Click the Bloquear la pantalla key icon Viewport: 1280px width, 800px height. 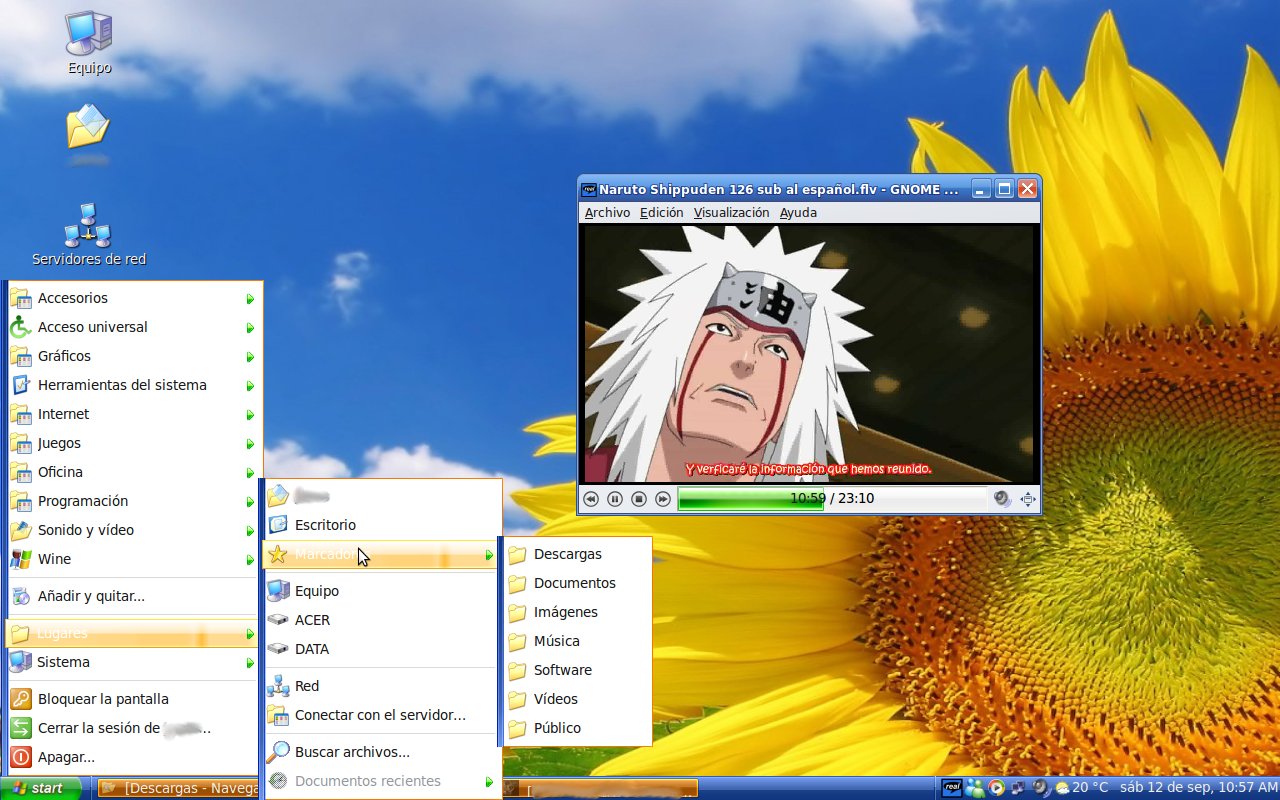[20, 699]
